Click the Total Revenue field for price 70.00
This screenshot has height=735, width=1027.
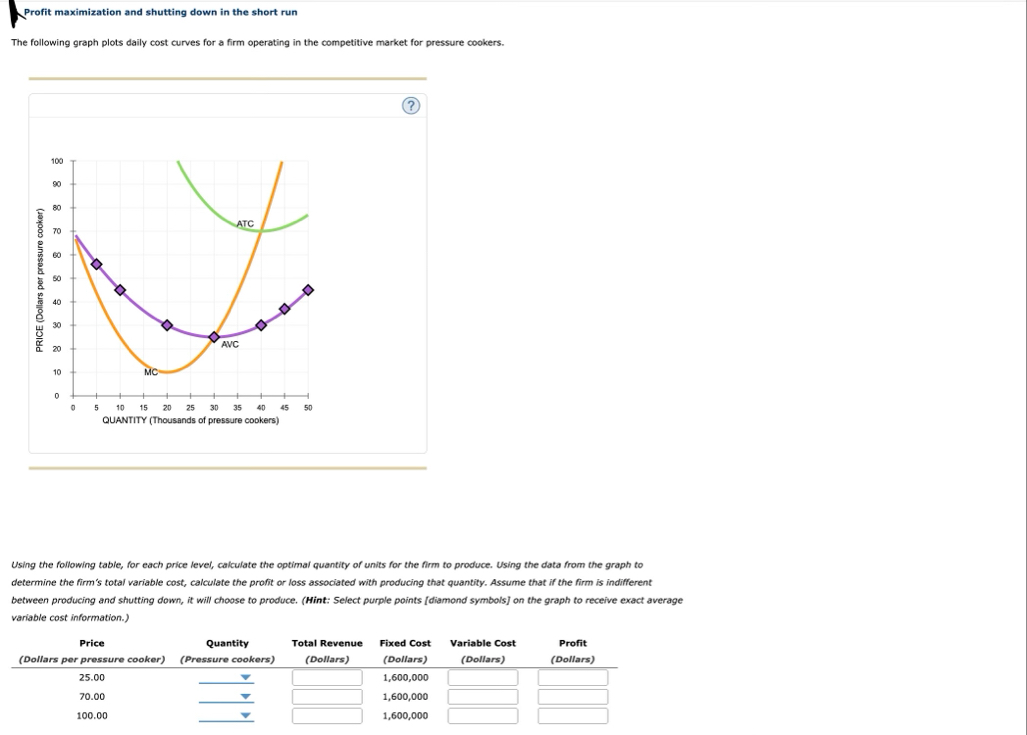(327, 697)
